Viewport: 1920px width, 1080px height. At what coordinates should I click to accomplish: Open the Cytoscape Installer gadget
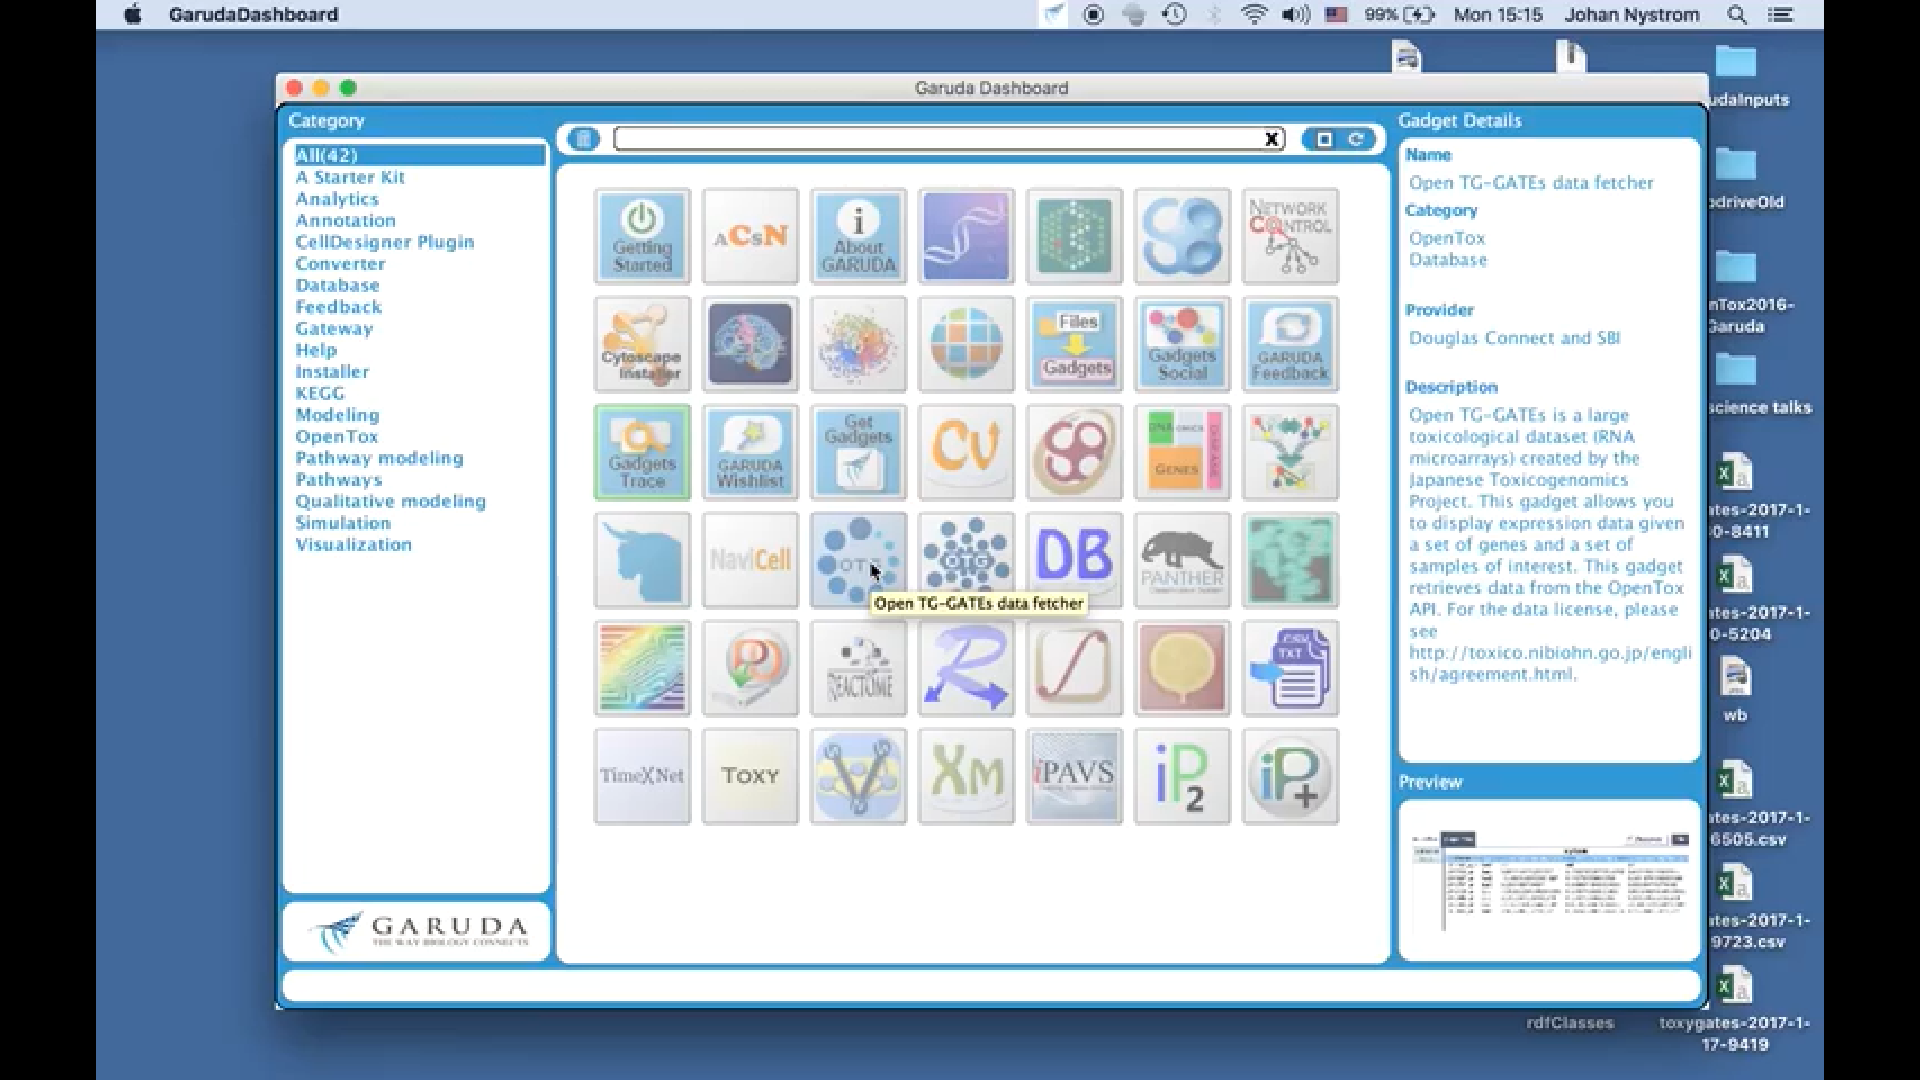pyautogui.click(x=642, y=344)
